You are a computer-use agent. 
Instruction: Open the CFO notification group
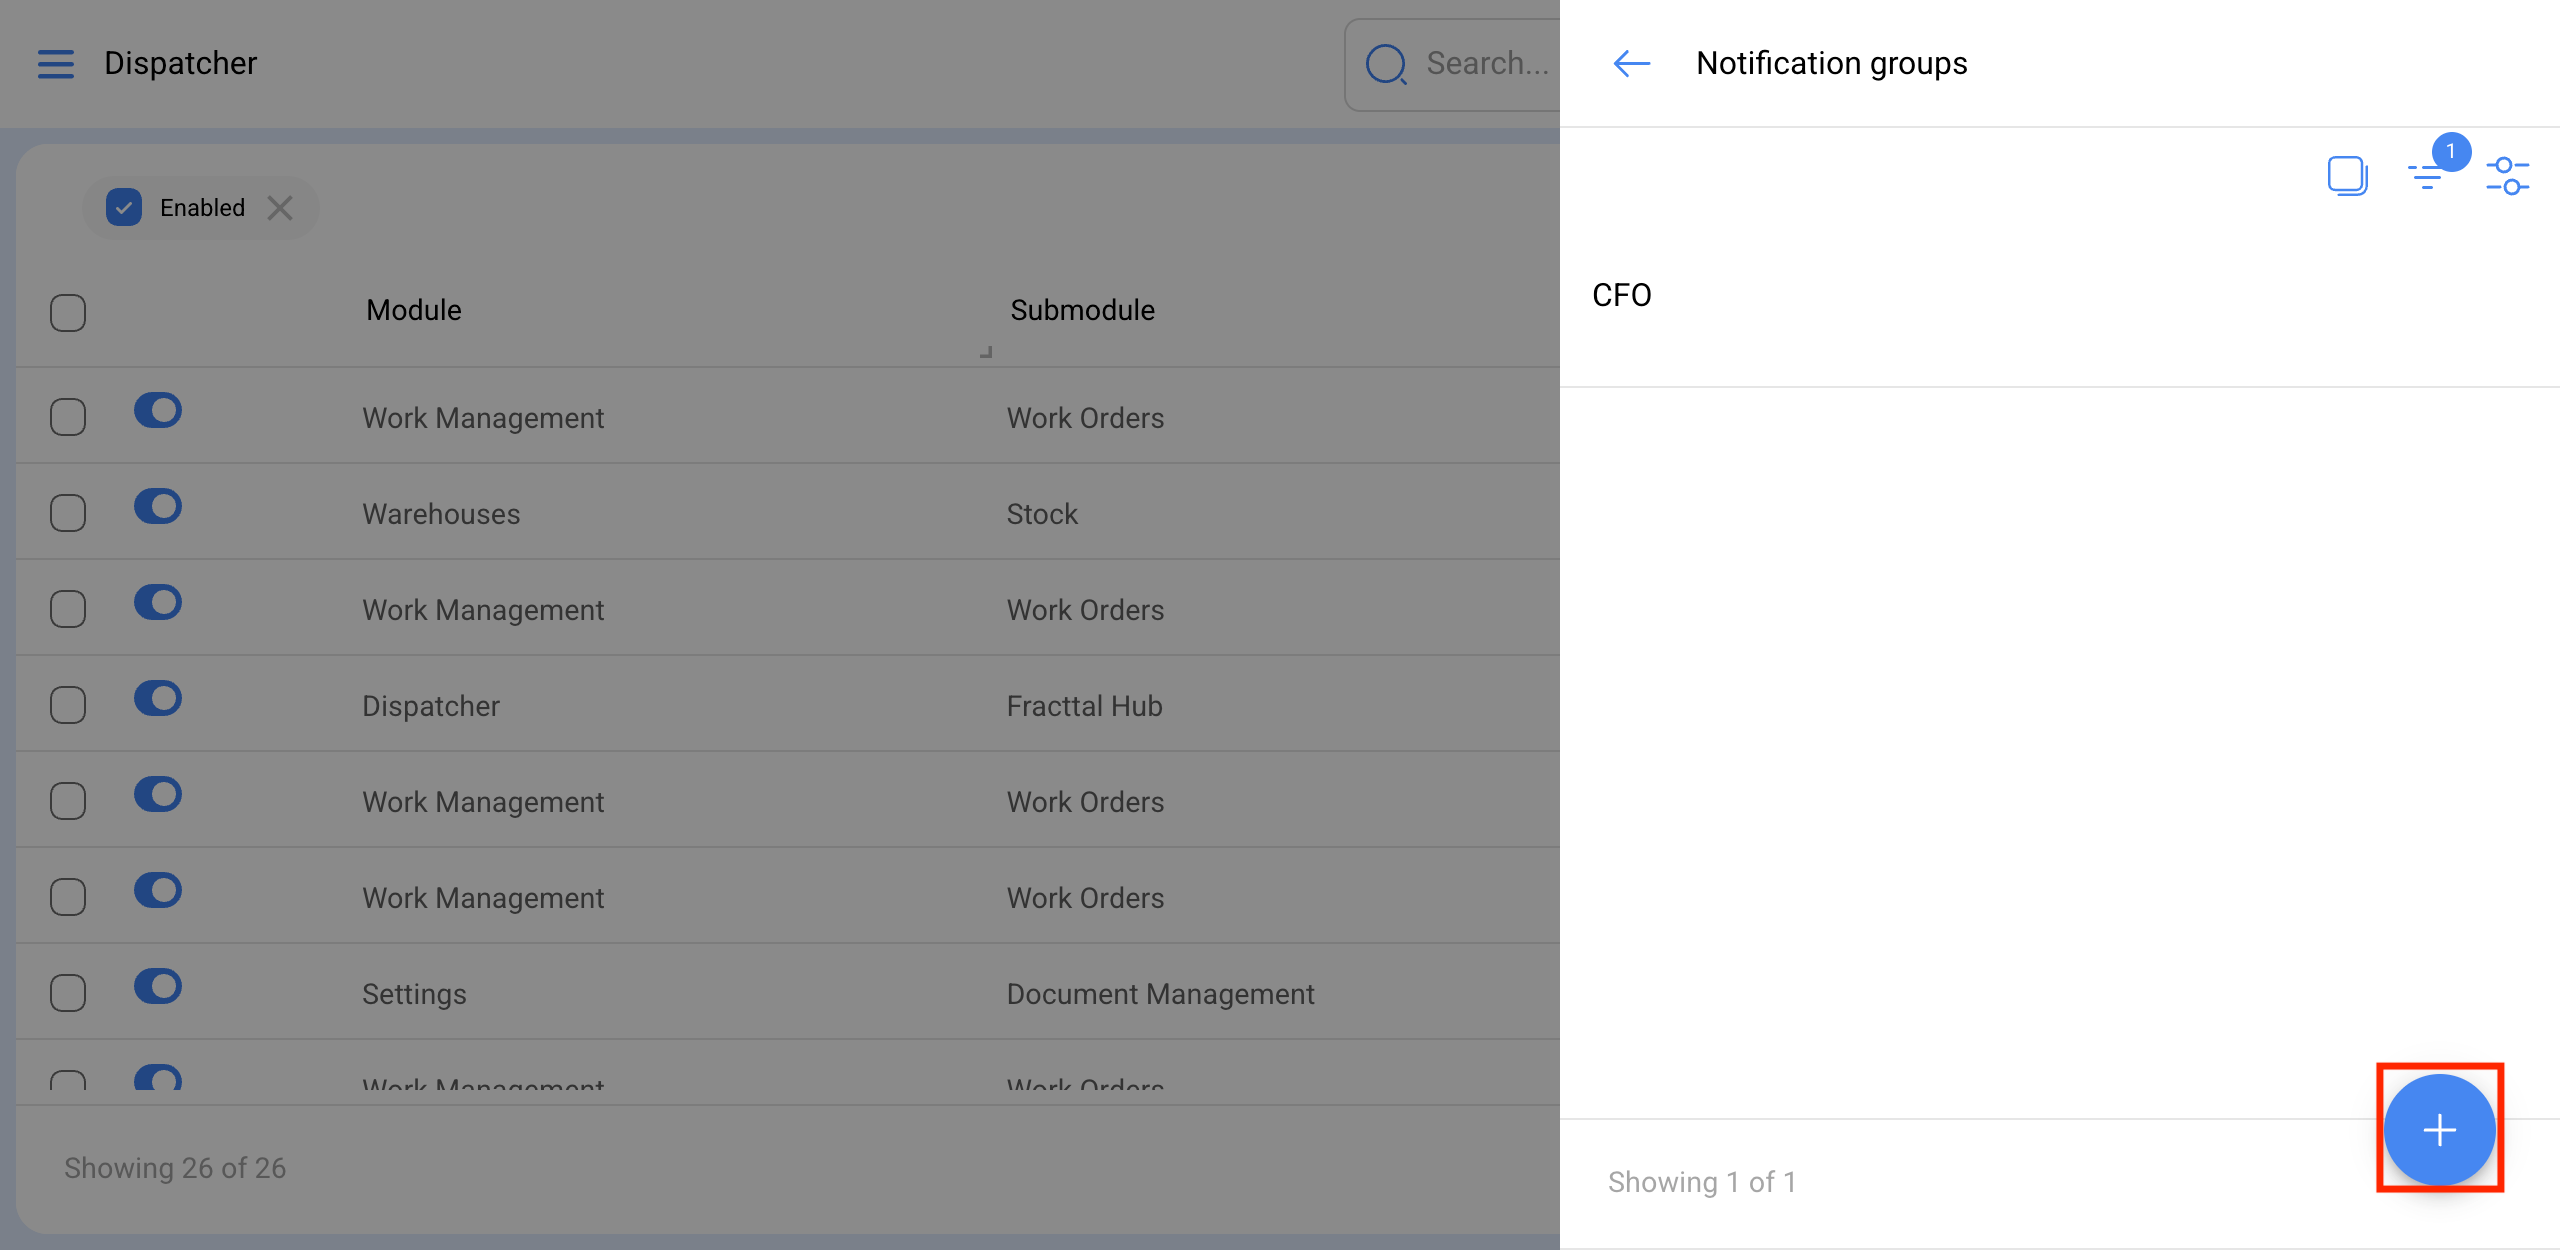2060,295
